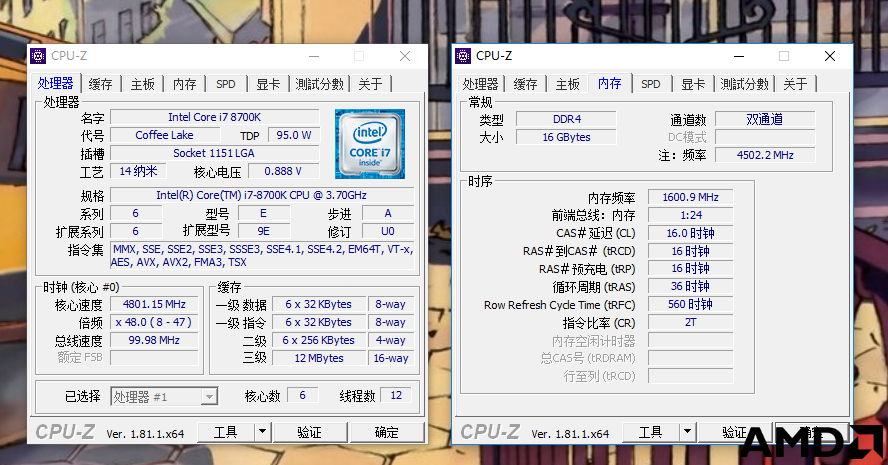Click the 2T command rate value
This screenshot has height=465, width=888.
point(690,323)
